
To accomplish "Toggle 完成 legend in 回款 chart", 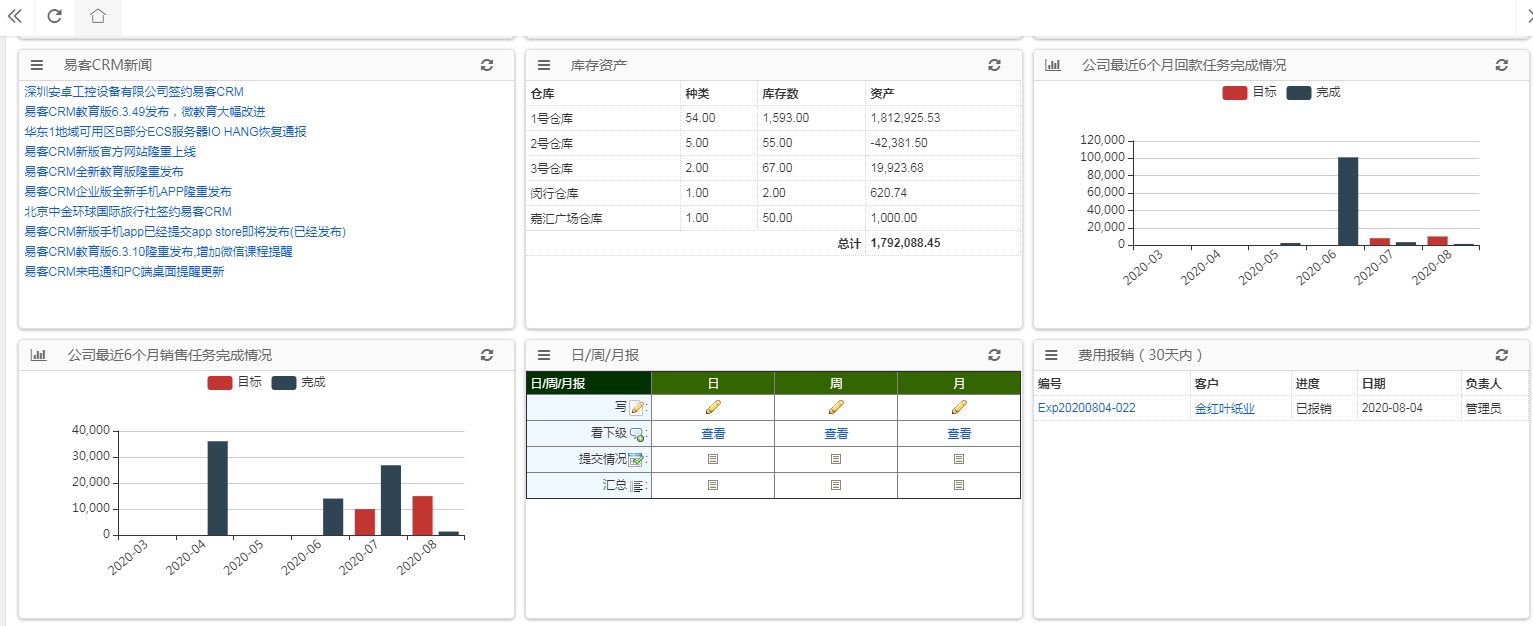I will coord(1313,92).
